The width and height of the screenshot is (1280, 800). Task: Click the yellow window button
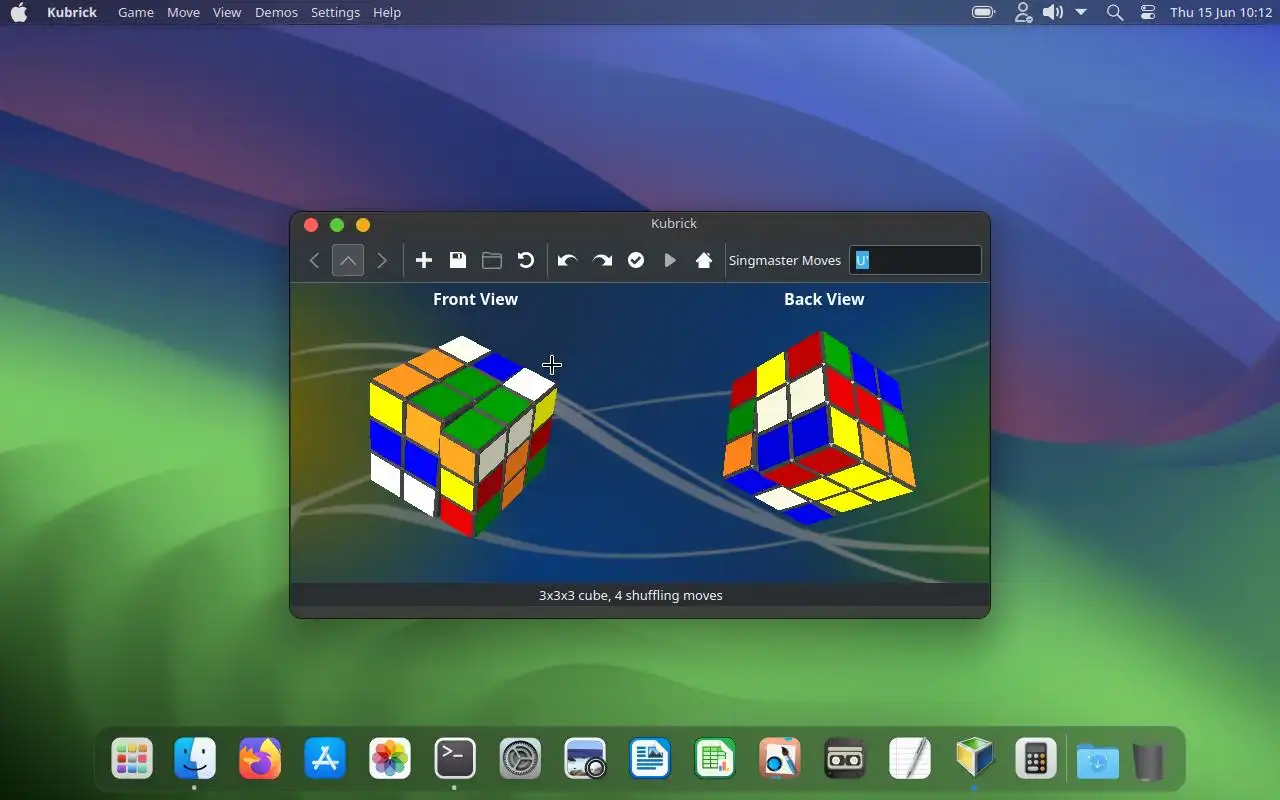click(363, 225)
